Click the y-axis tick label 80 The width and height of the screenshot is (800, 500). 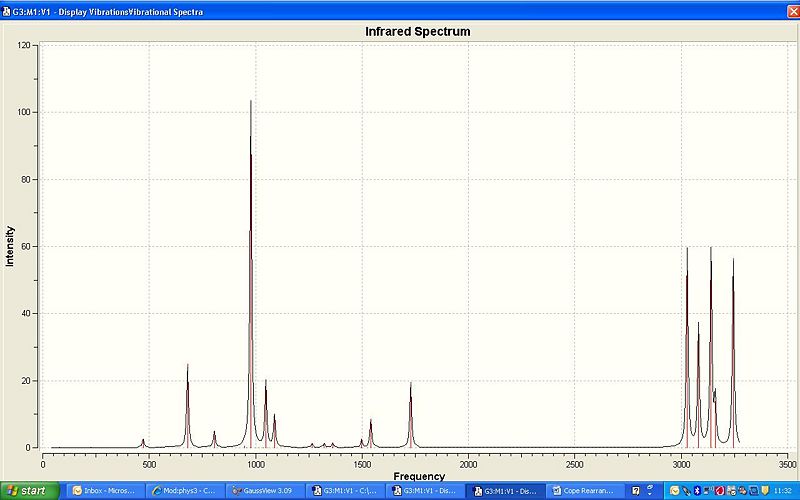click(x=26, y=180)
